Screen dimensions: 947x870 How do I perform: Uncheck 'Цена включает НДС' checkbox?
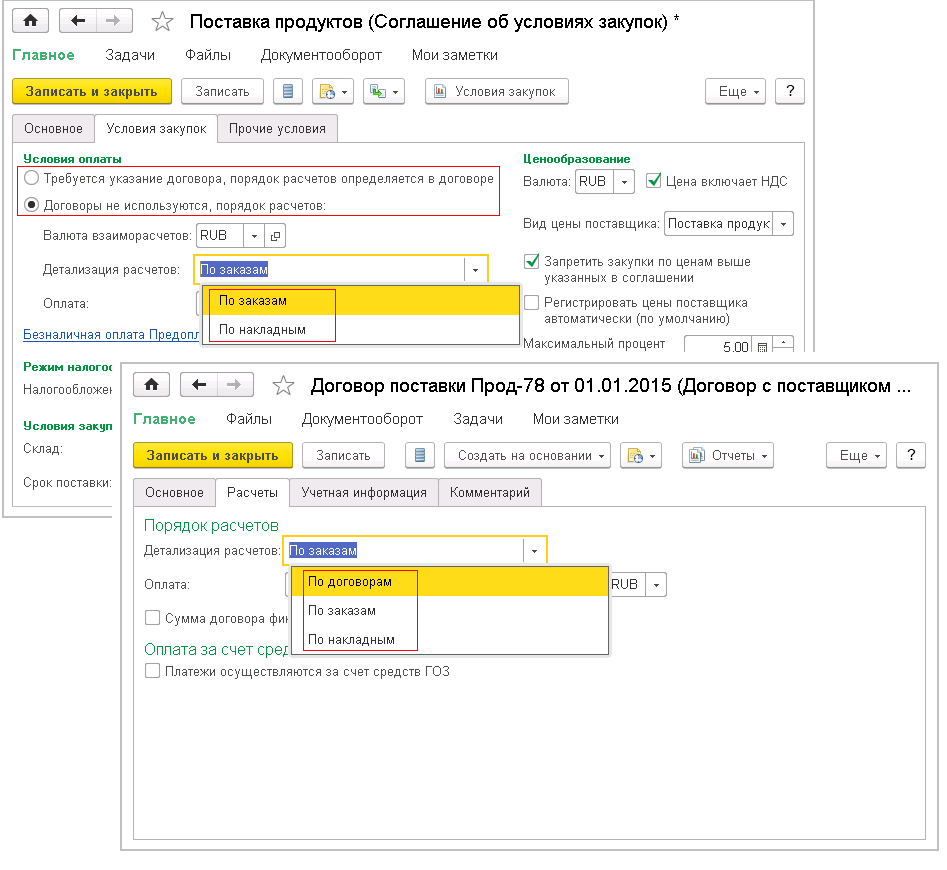654,181
